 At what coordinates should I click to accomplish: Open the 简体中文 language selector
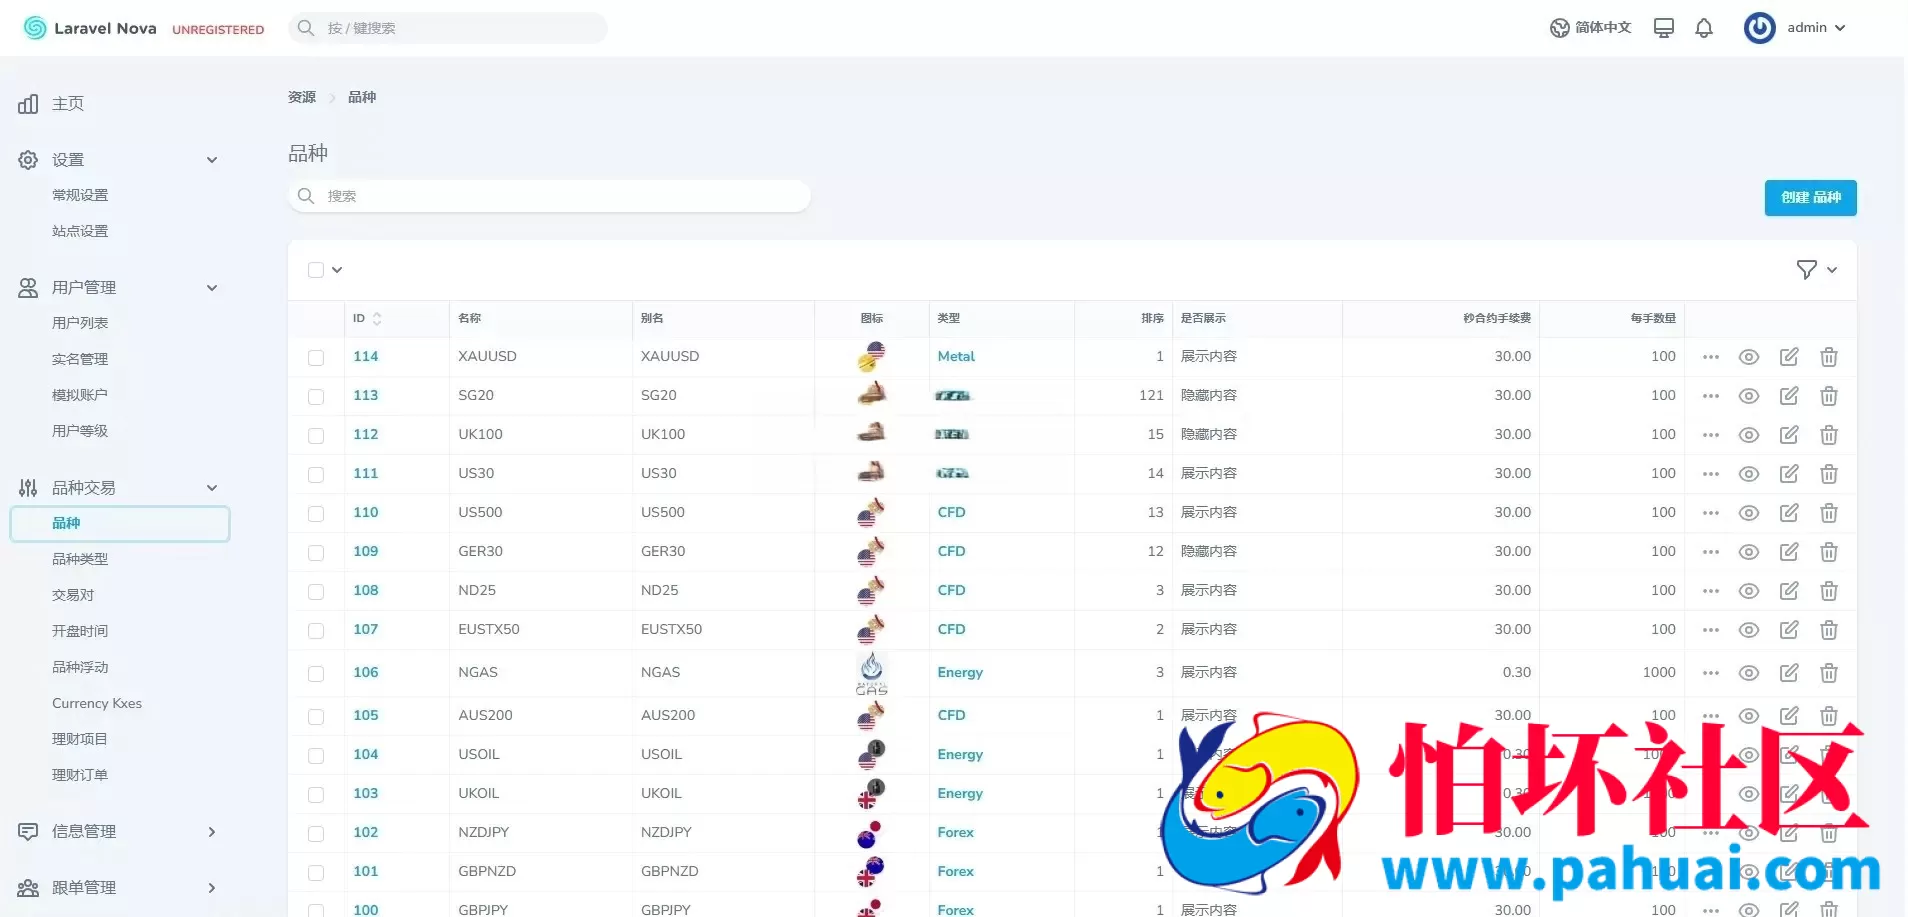point(1590,28)
